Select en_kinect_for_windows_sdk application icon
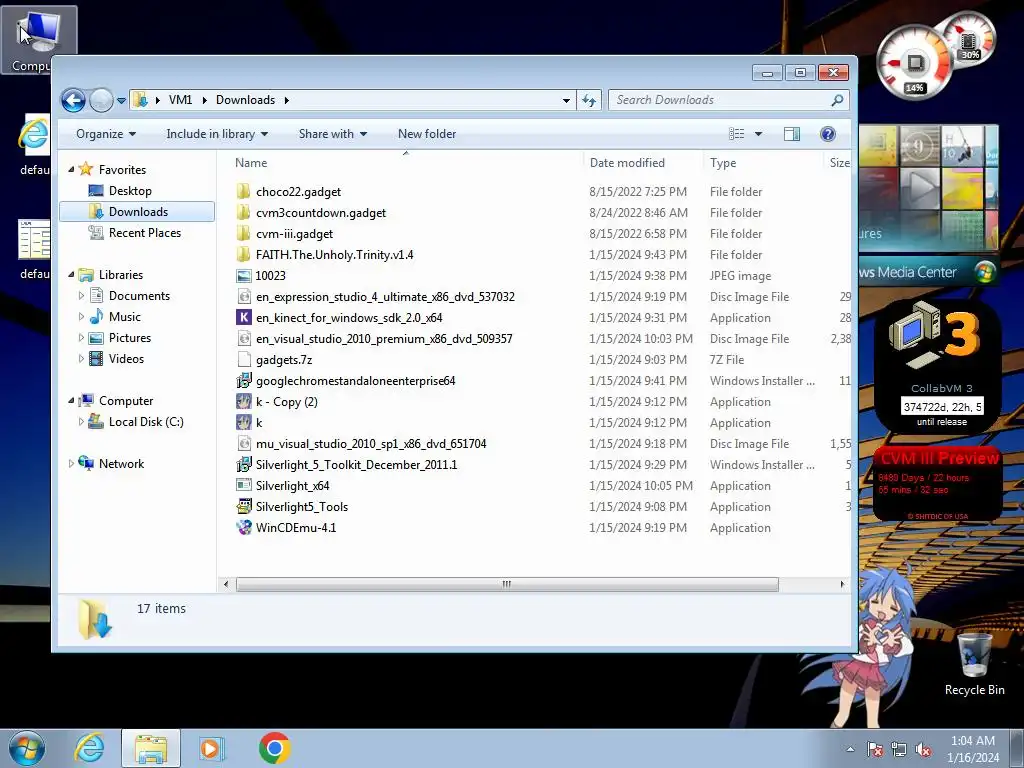 [x=244, y=317]
